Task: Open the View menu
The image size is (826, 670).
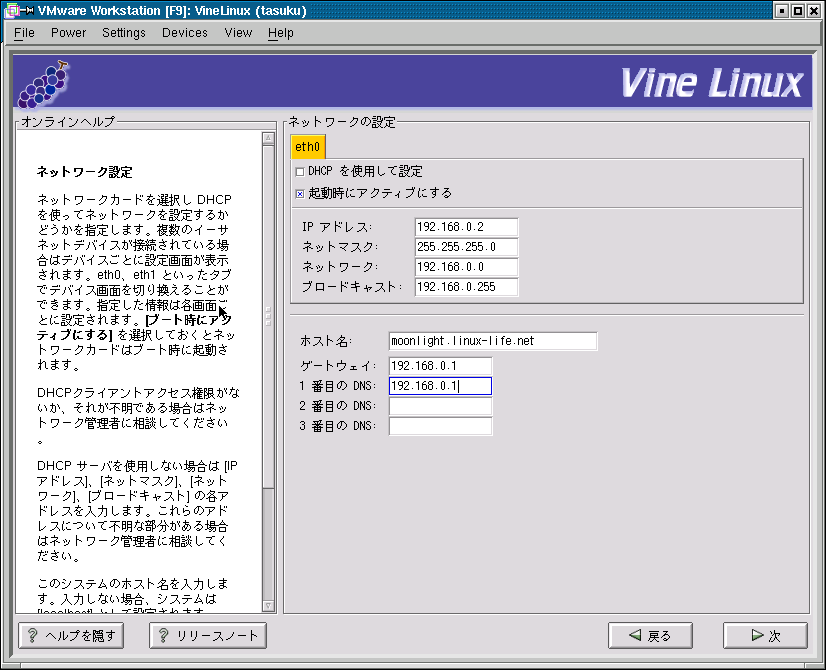Action: 238,33
